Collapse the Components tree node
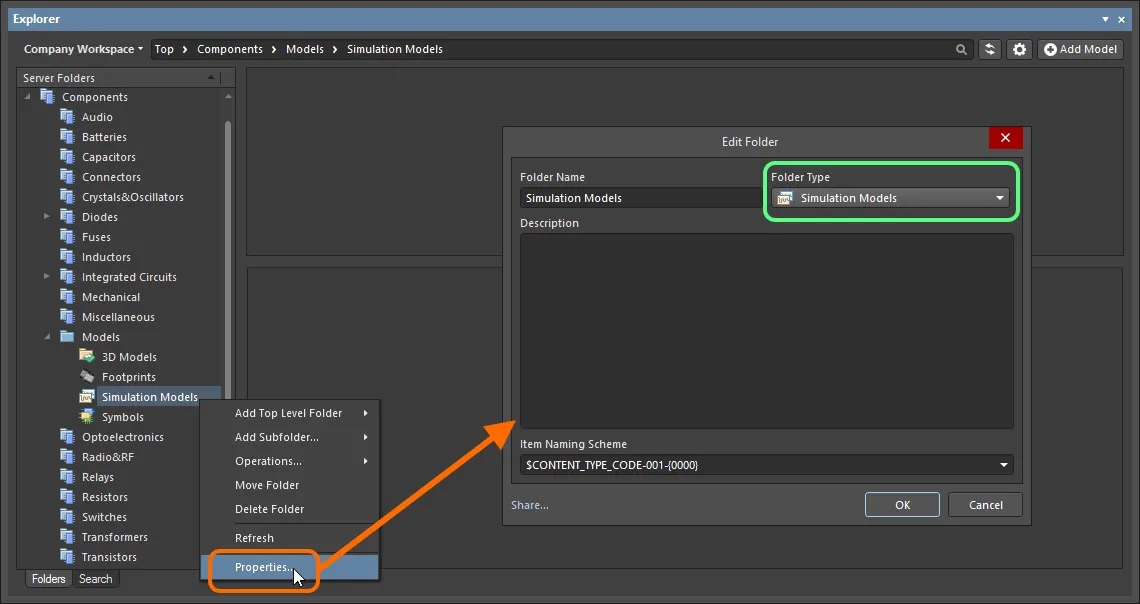This screenshot has width=1140, height=604. (28, 97)
